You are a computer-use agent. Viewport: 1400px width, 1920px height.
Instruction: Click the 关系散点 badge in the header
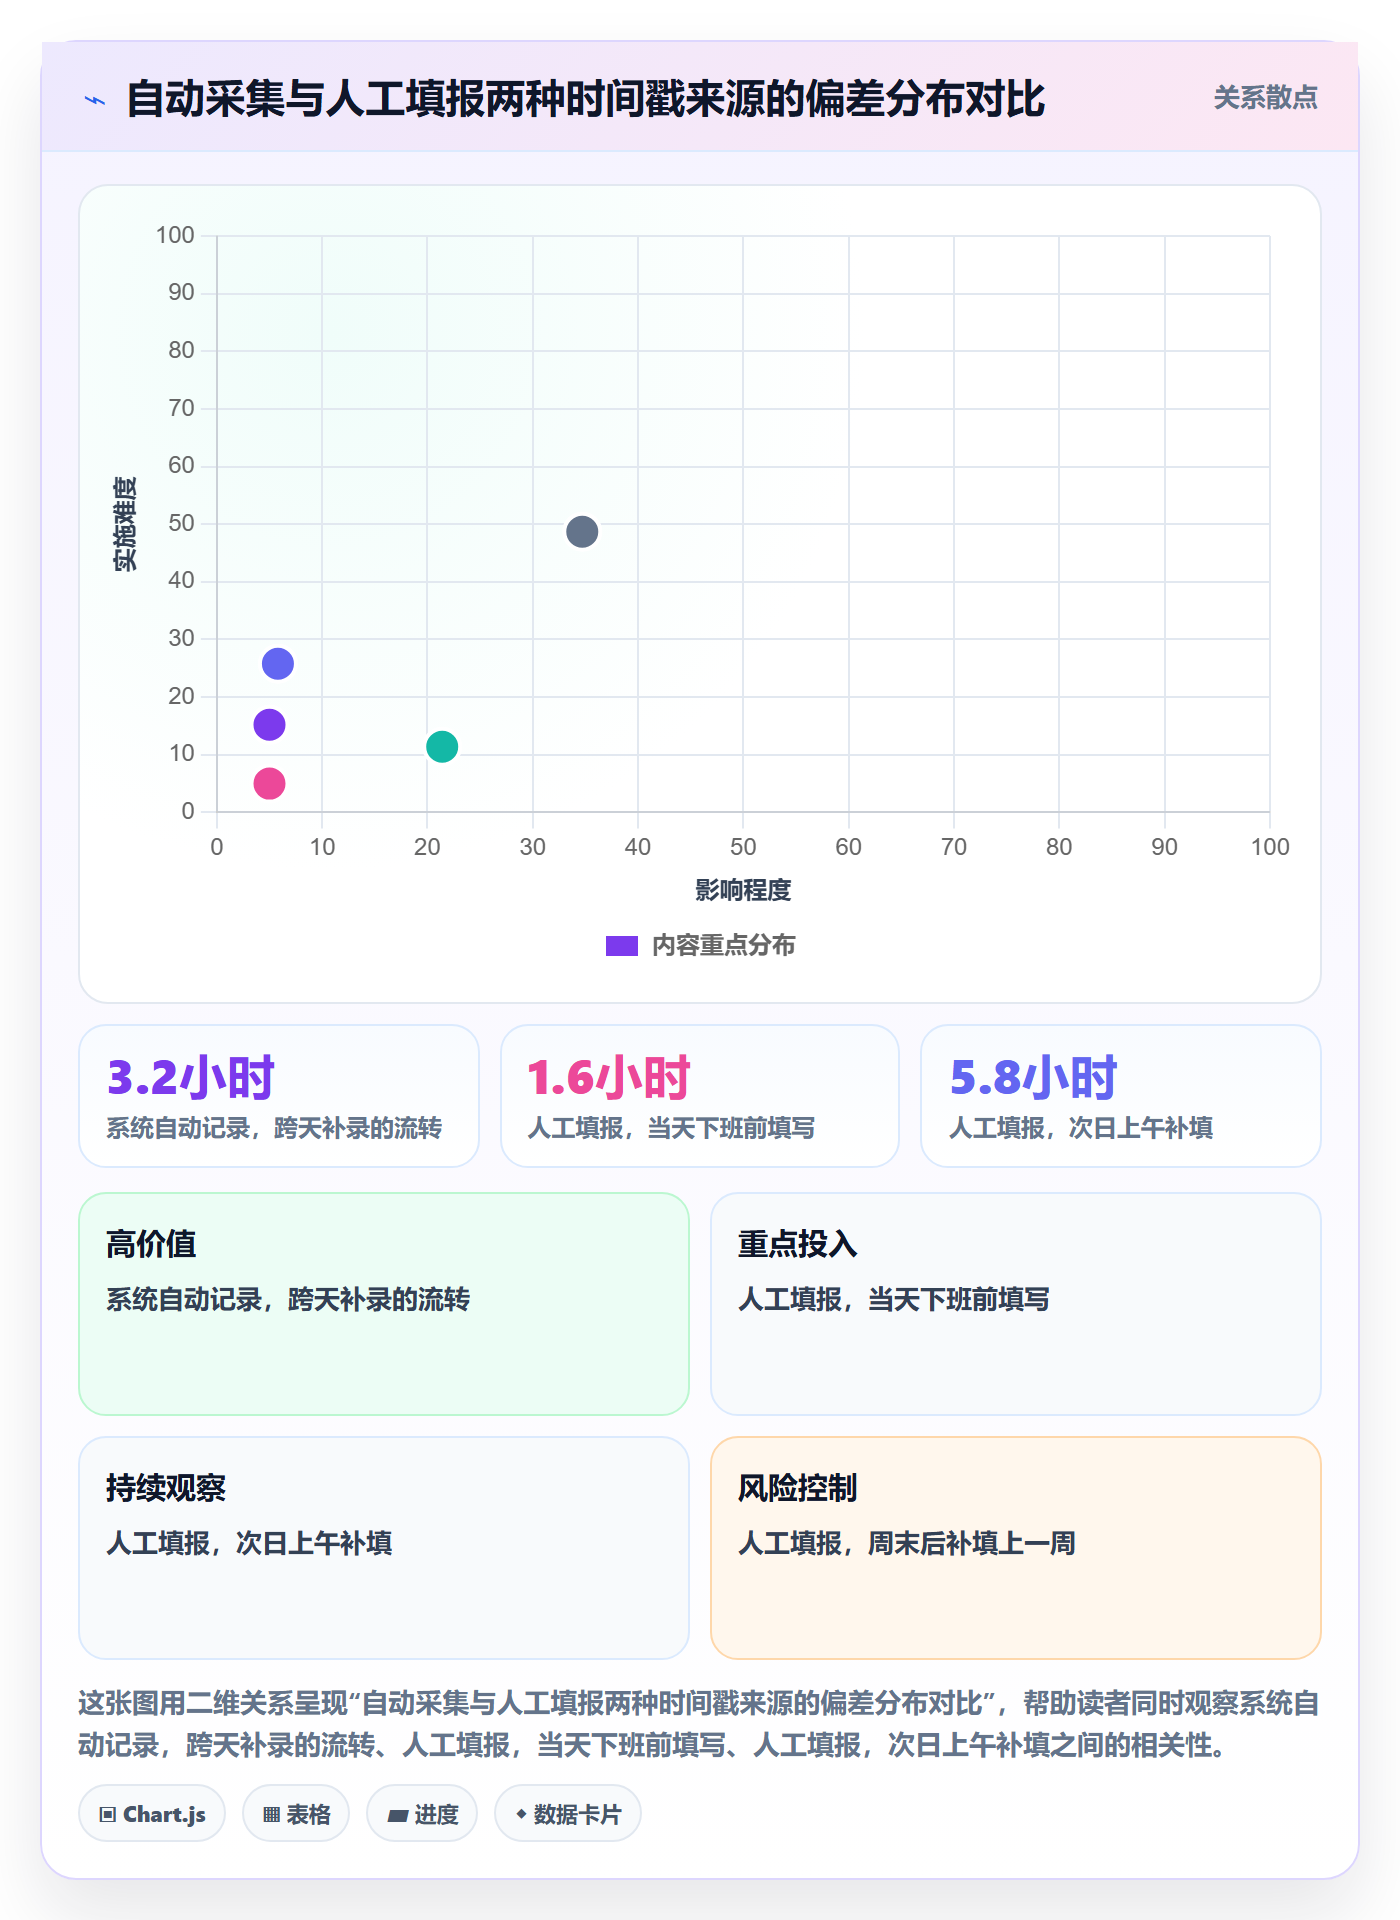click(x=1265, y=98)
